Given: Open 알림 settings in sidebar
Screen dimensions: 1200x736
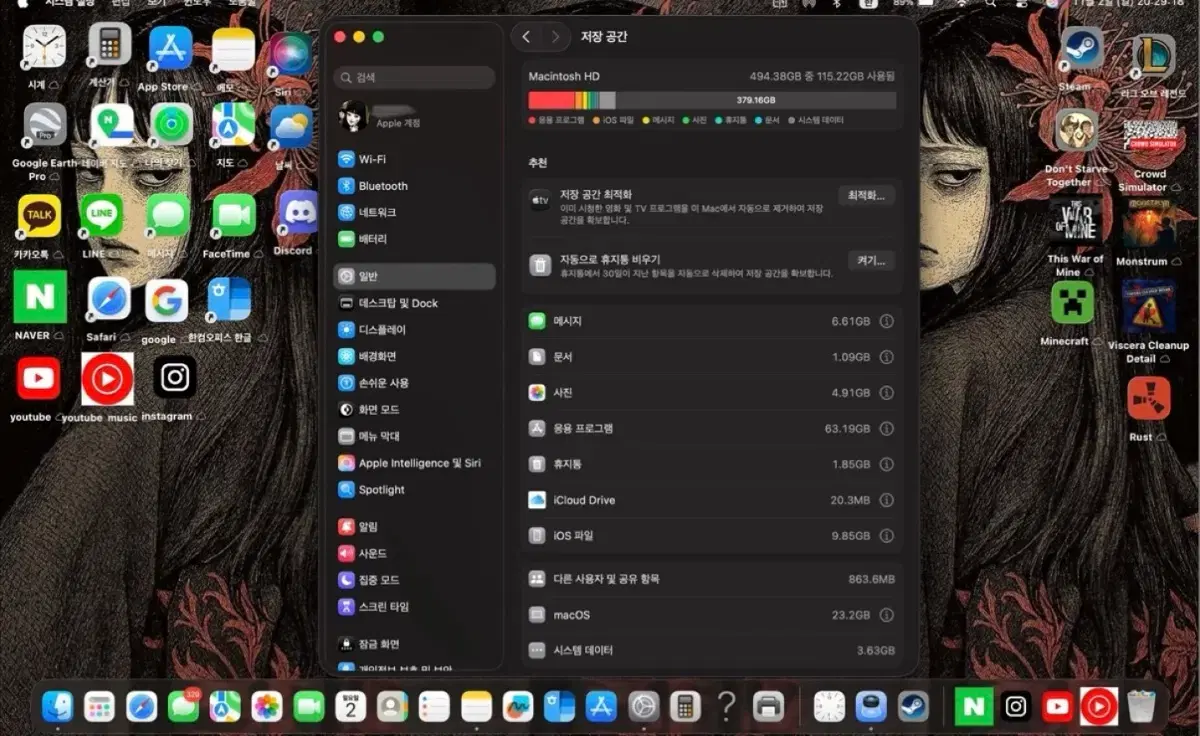Looking at the screenshot, I should (414, 526).
